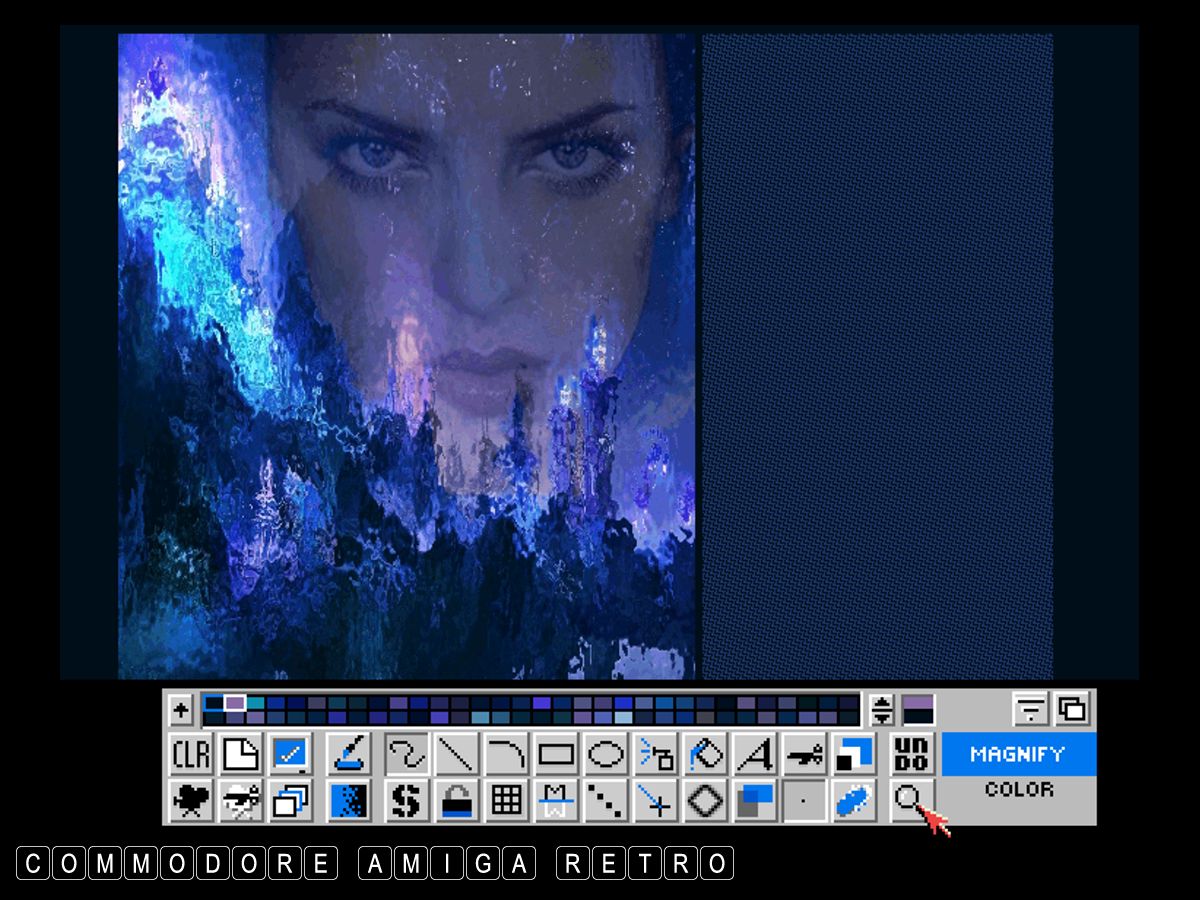Click the magnifying glass zoom icon
This screenshot has height=900, width=1200.
click(908, 800)
